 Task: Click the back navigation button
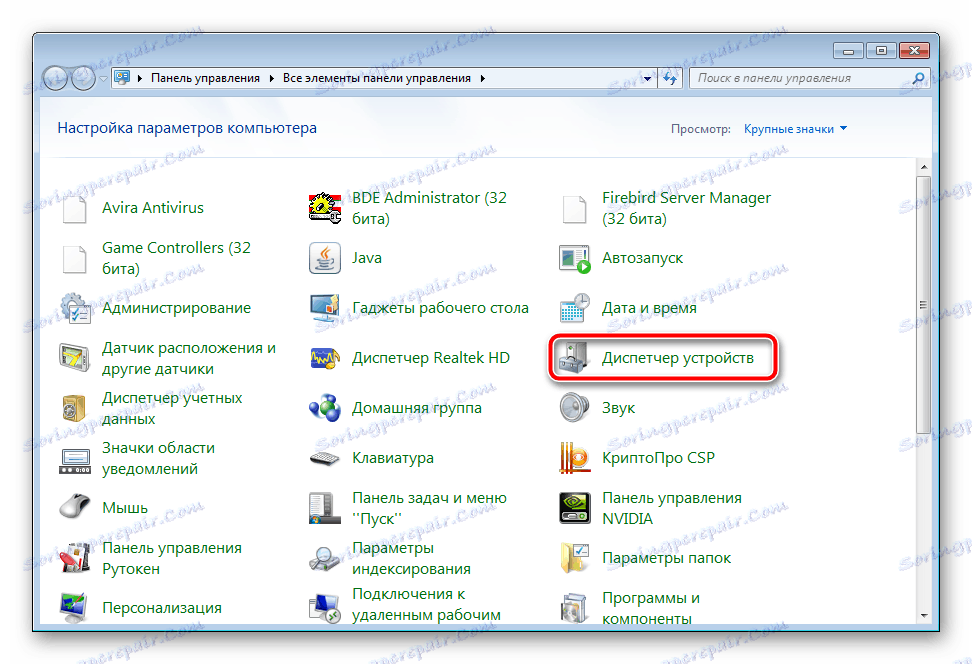(57, 78)
